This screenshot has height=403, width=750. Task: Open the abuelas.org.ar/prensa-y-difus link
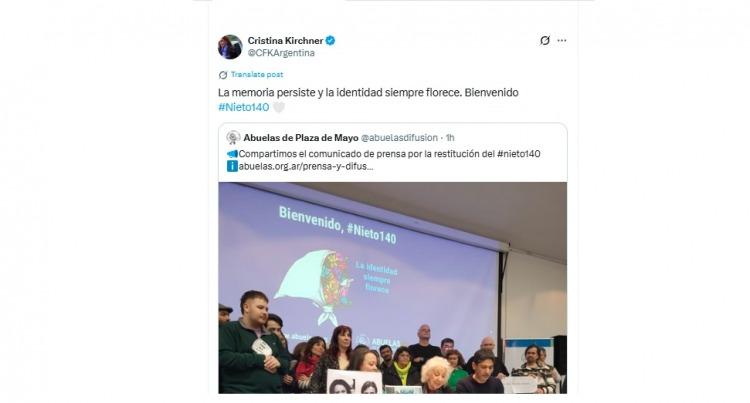pos(306,166)
